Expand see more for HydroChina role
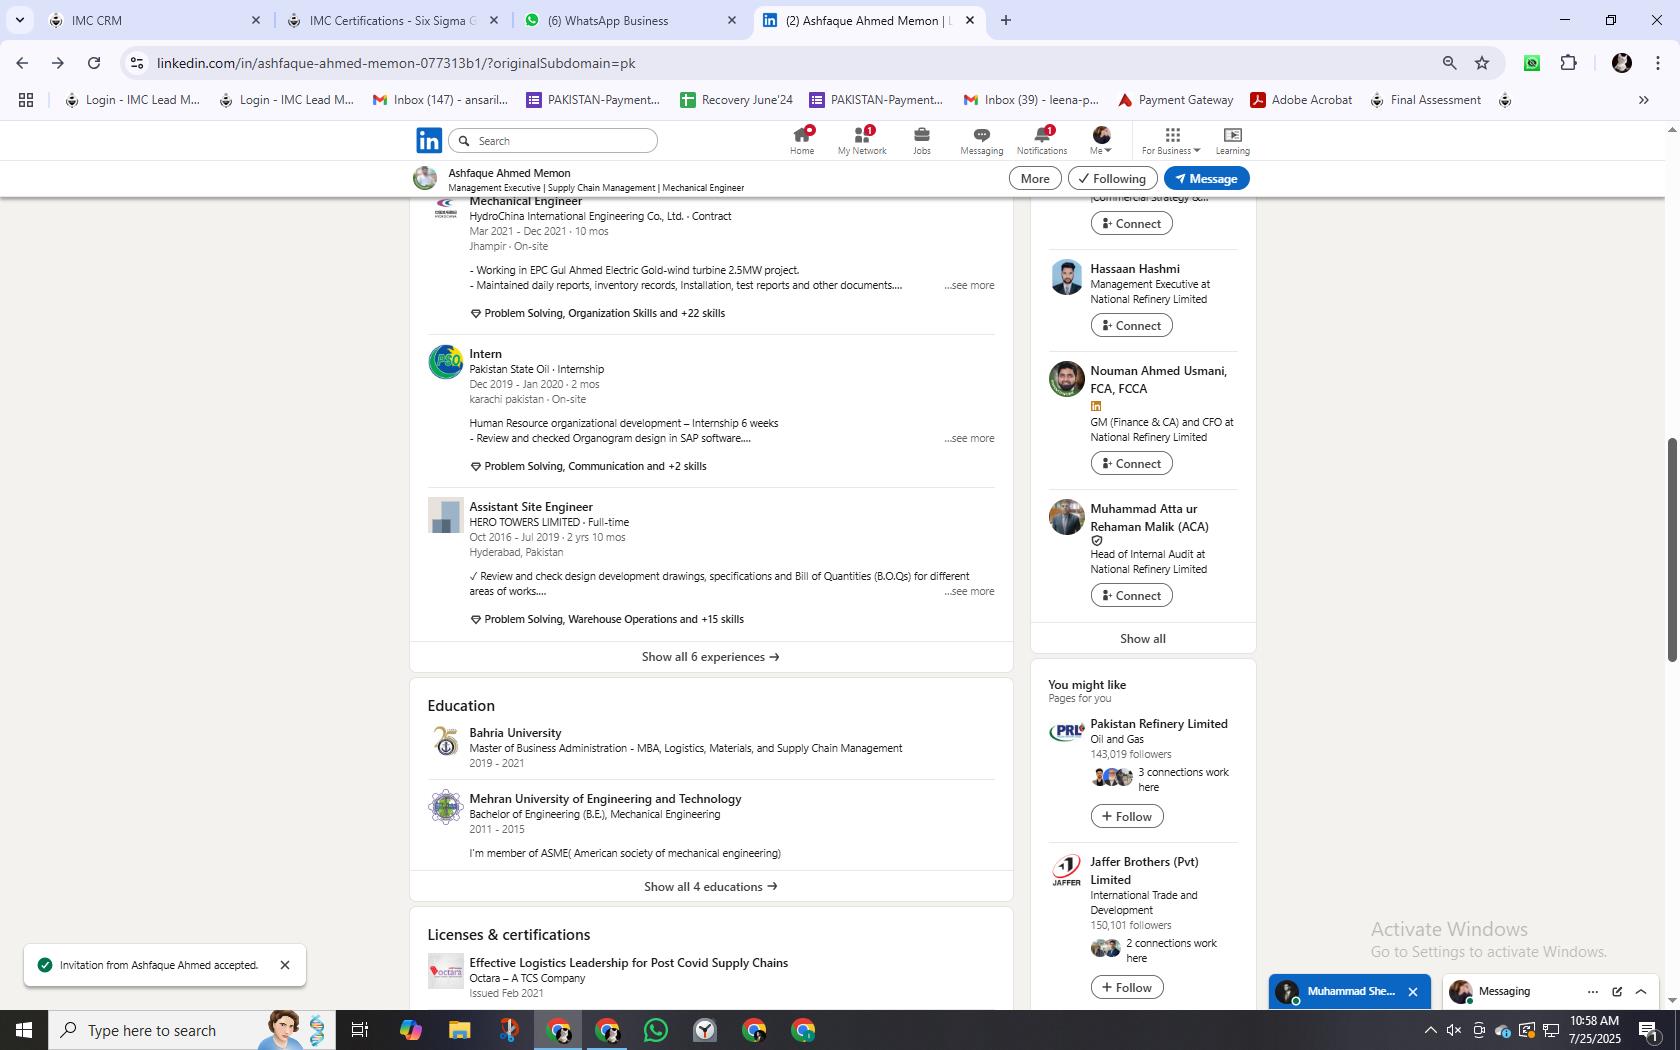1680x1050 pixels. tap(969, 285)
